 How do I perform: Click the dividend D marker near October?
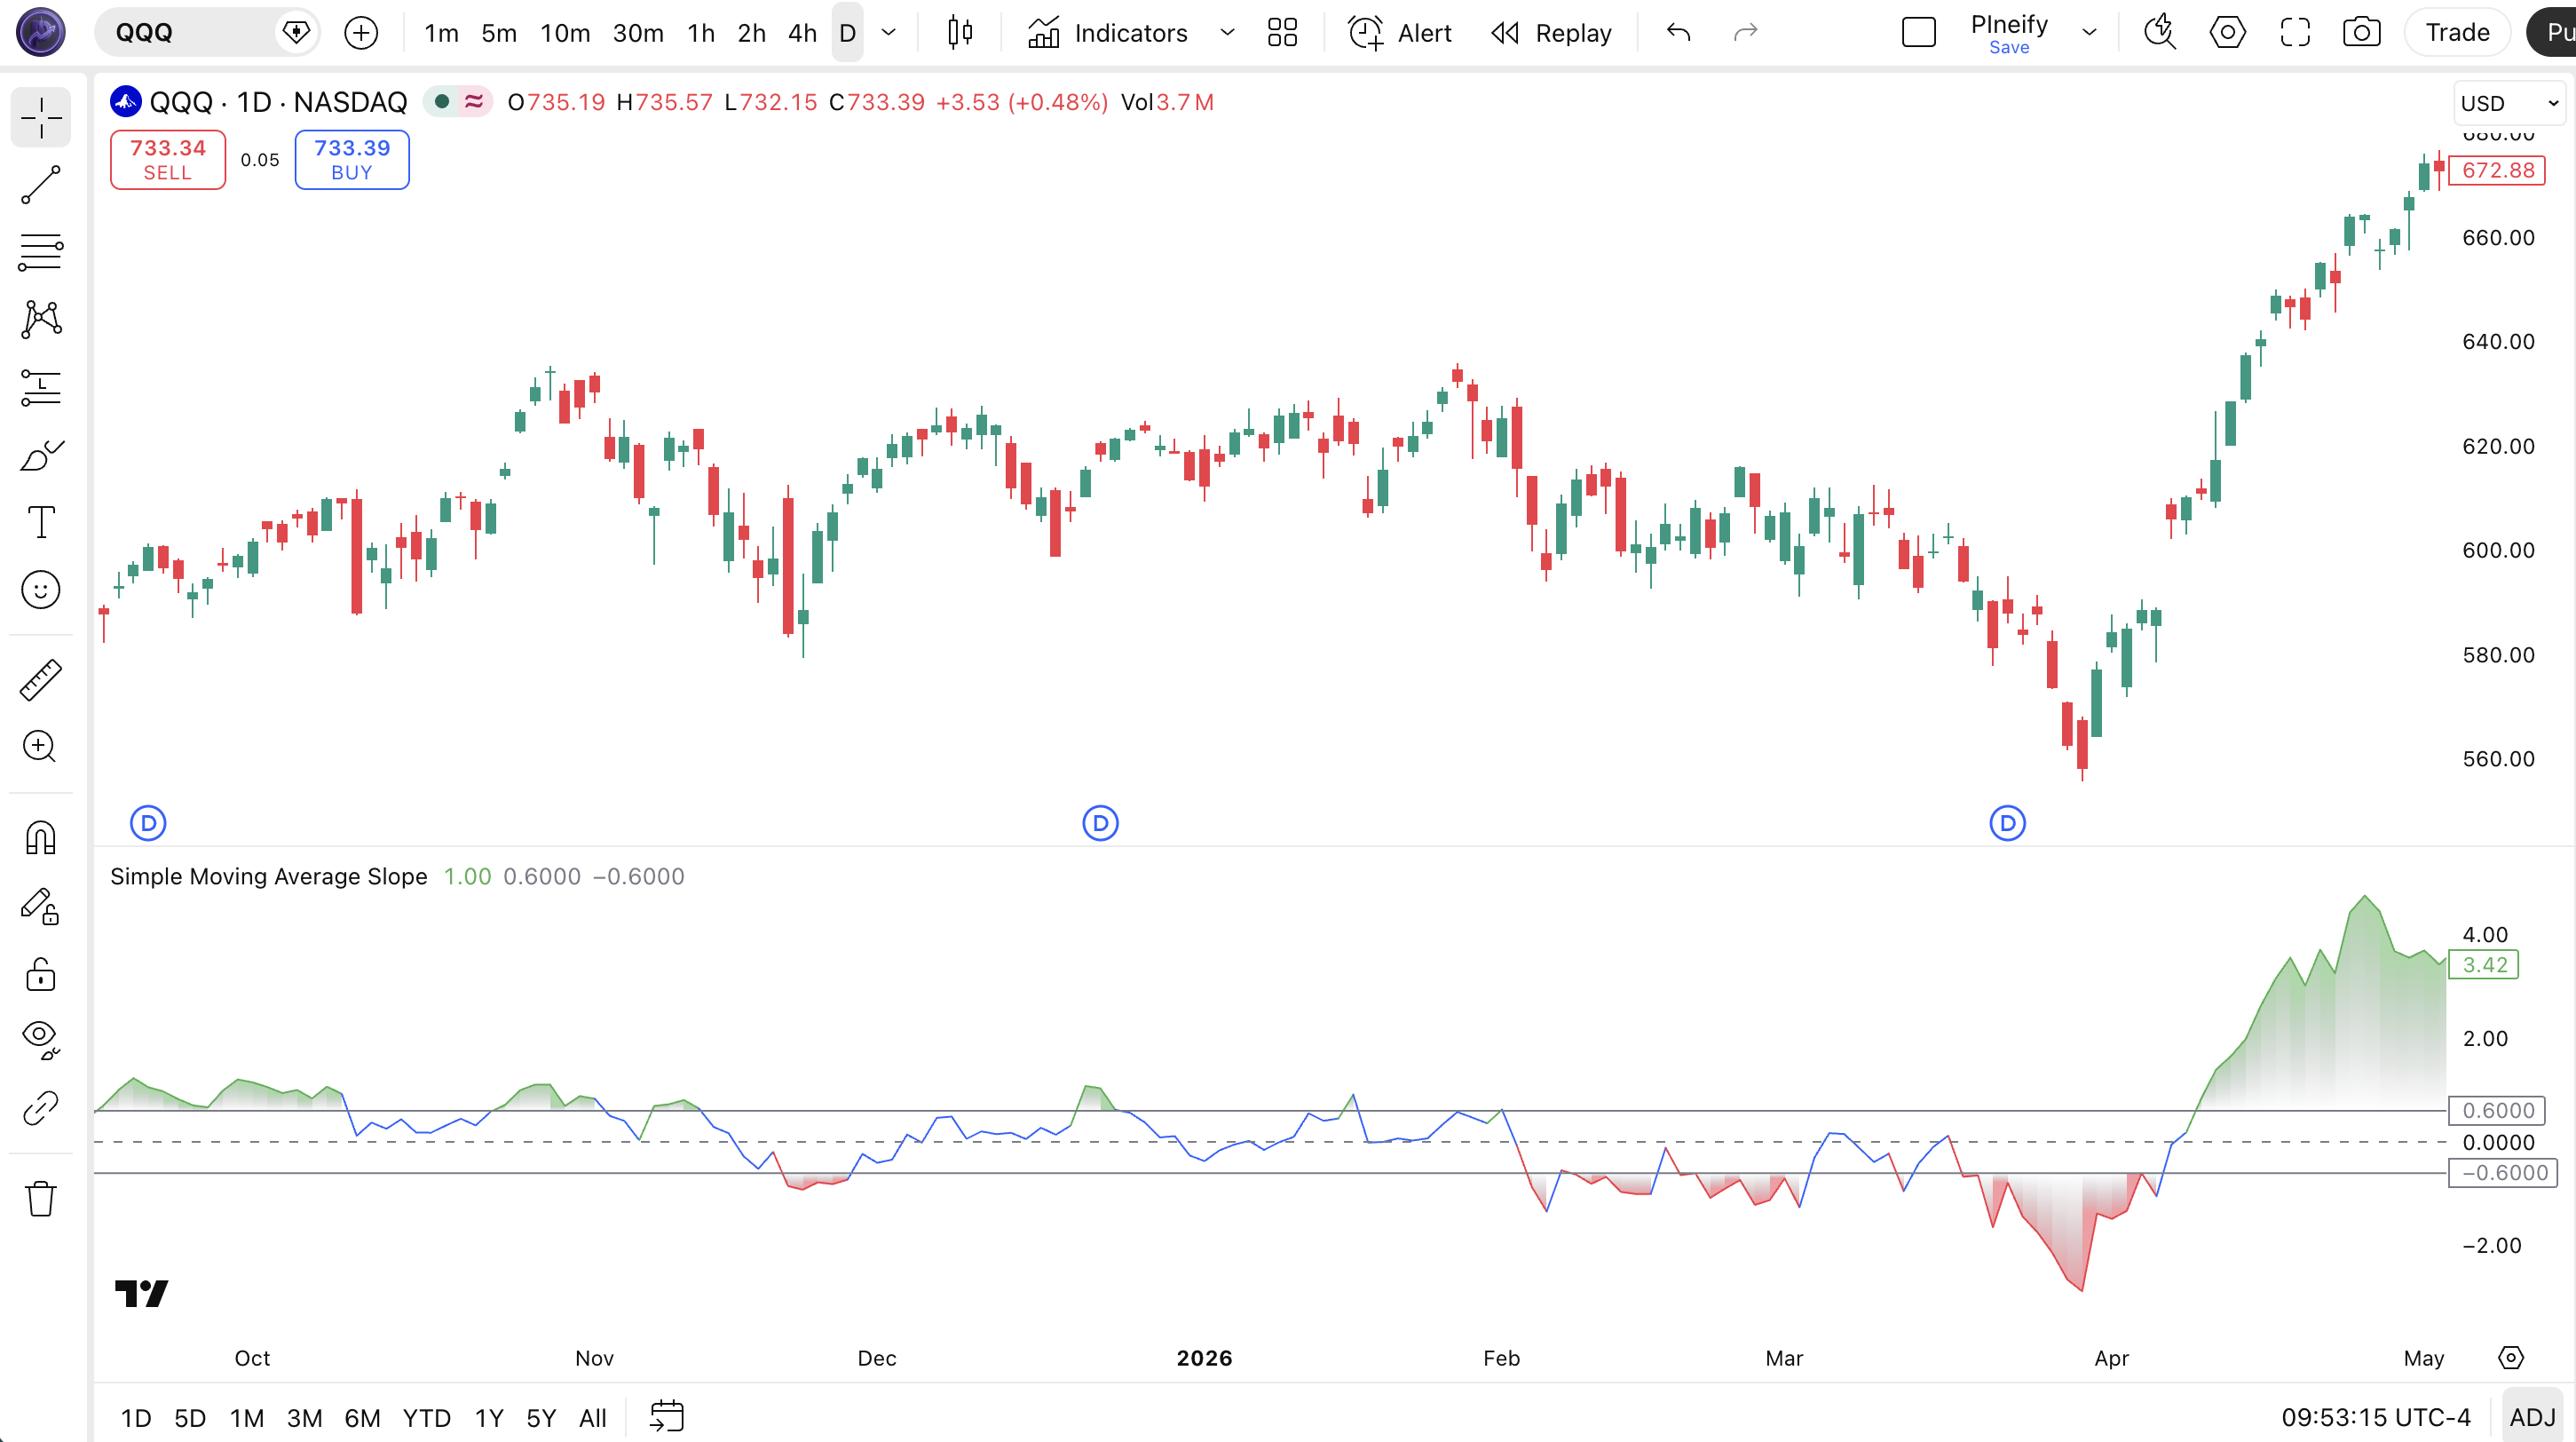[149, 824]
